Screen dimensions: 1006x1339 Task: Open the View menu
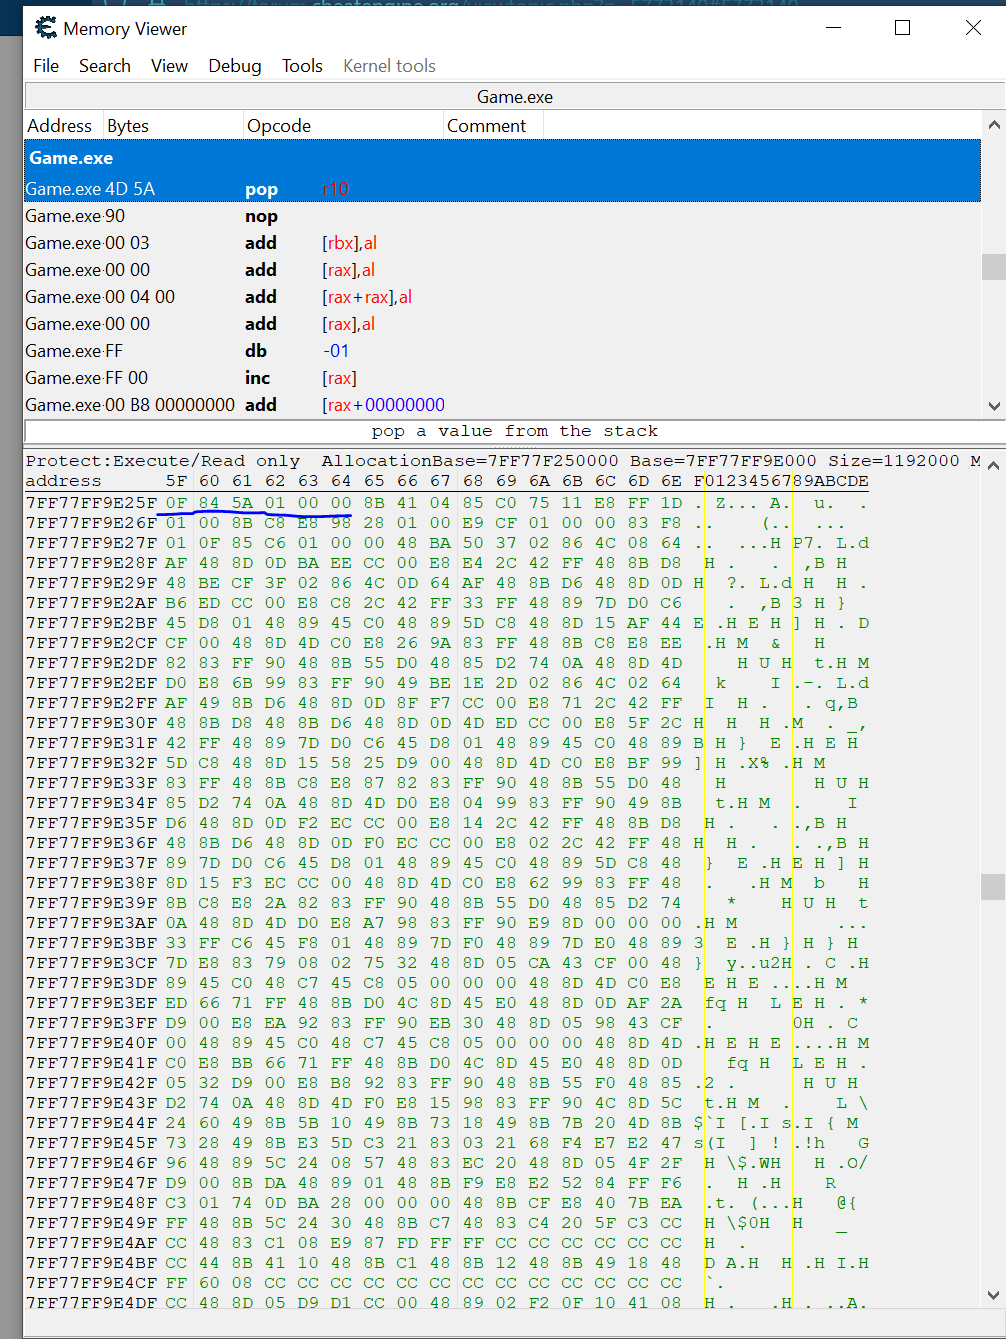(x=169, y=66)
